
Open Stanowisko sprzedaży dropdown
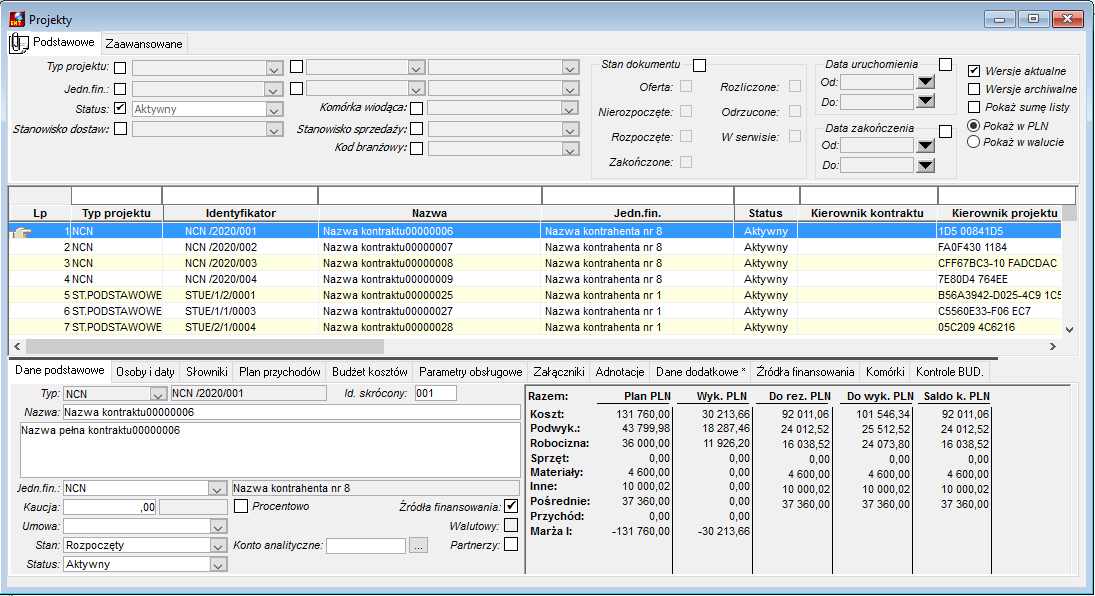tap(570, 130)
